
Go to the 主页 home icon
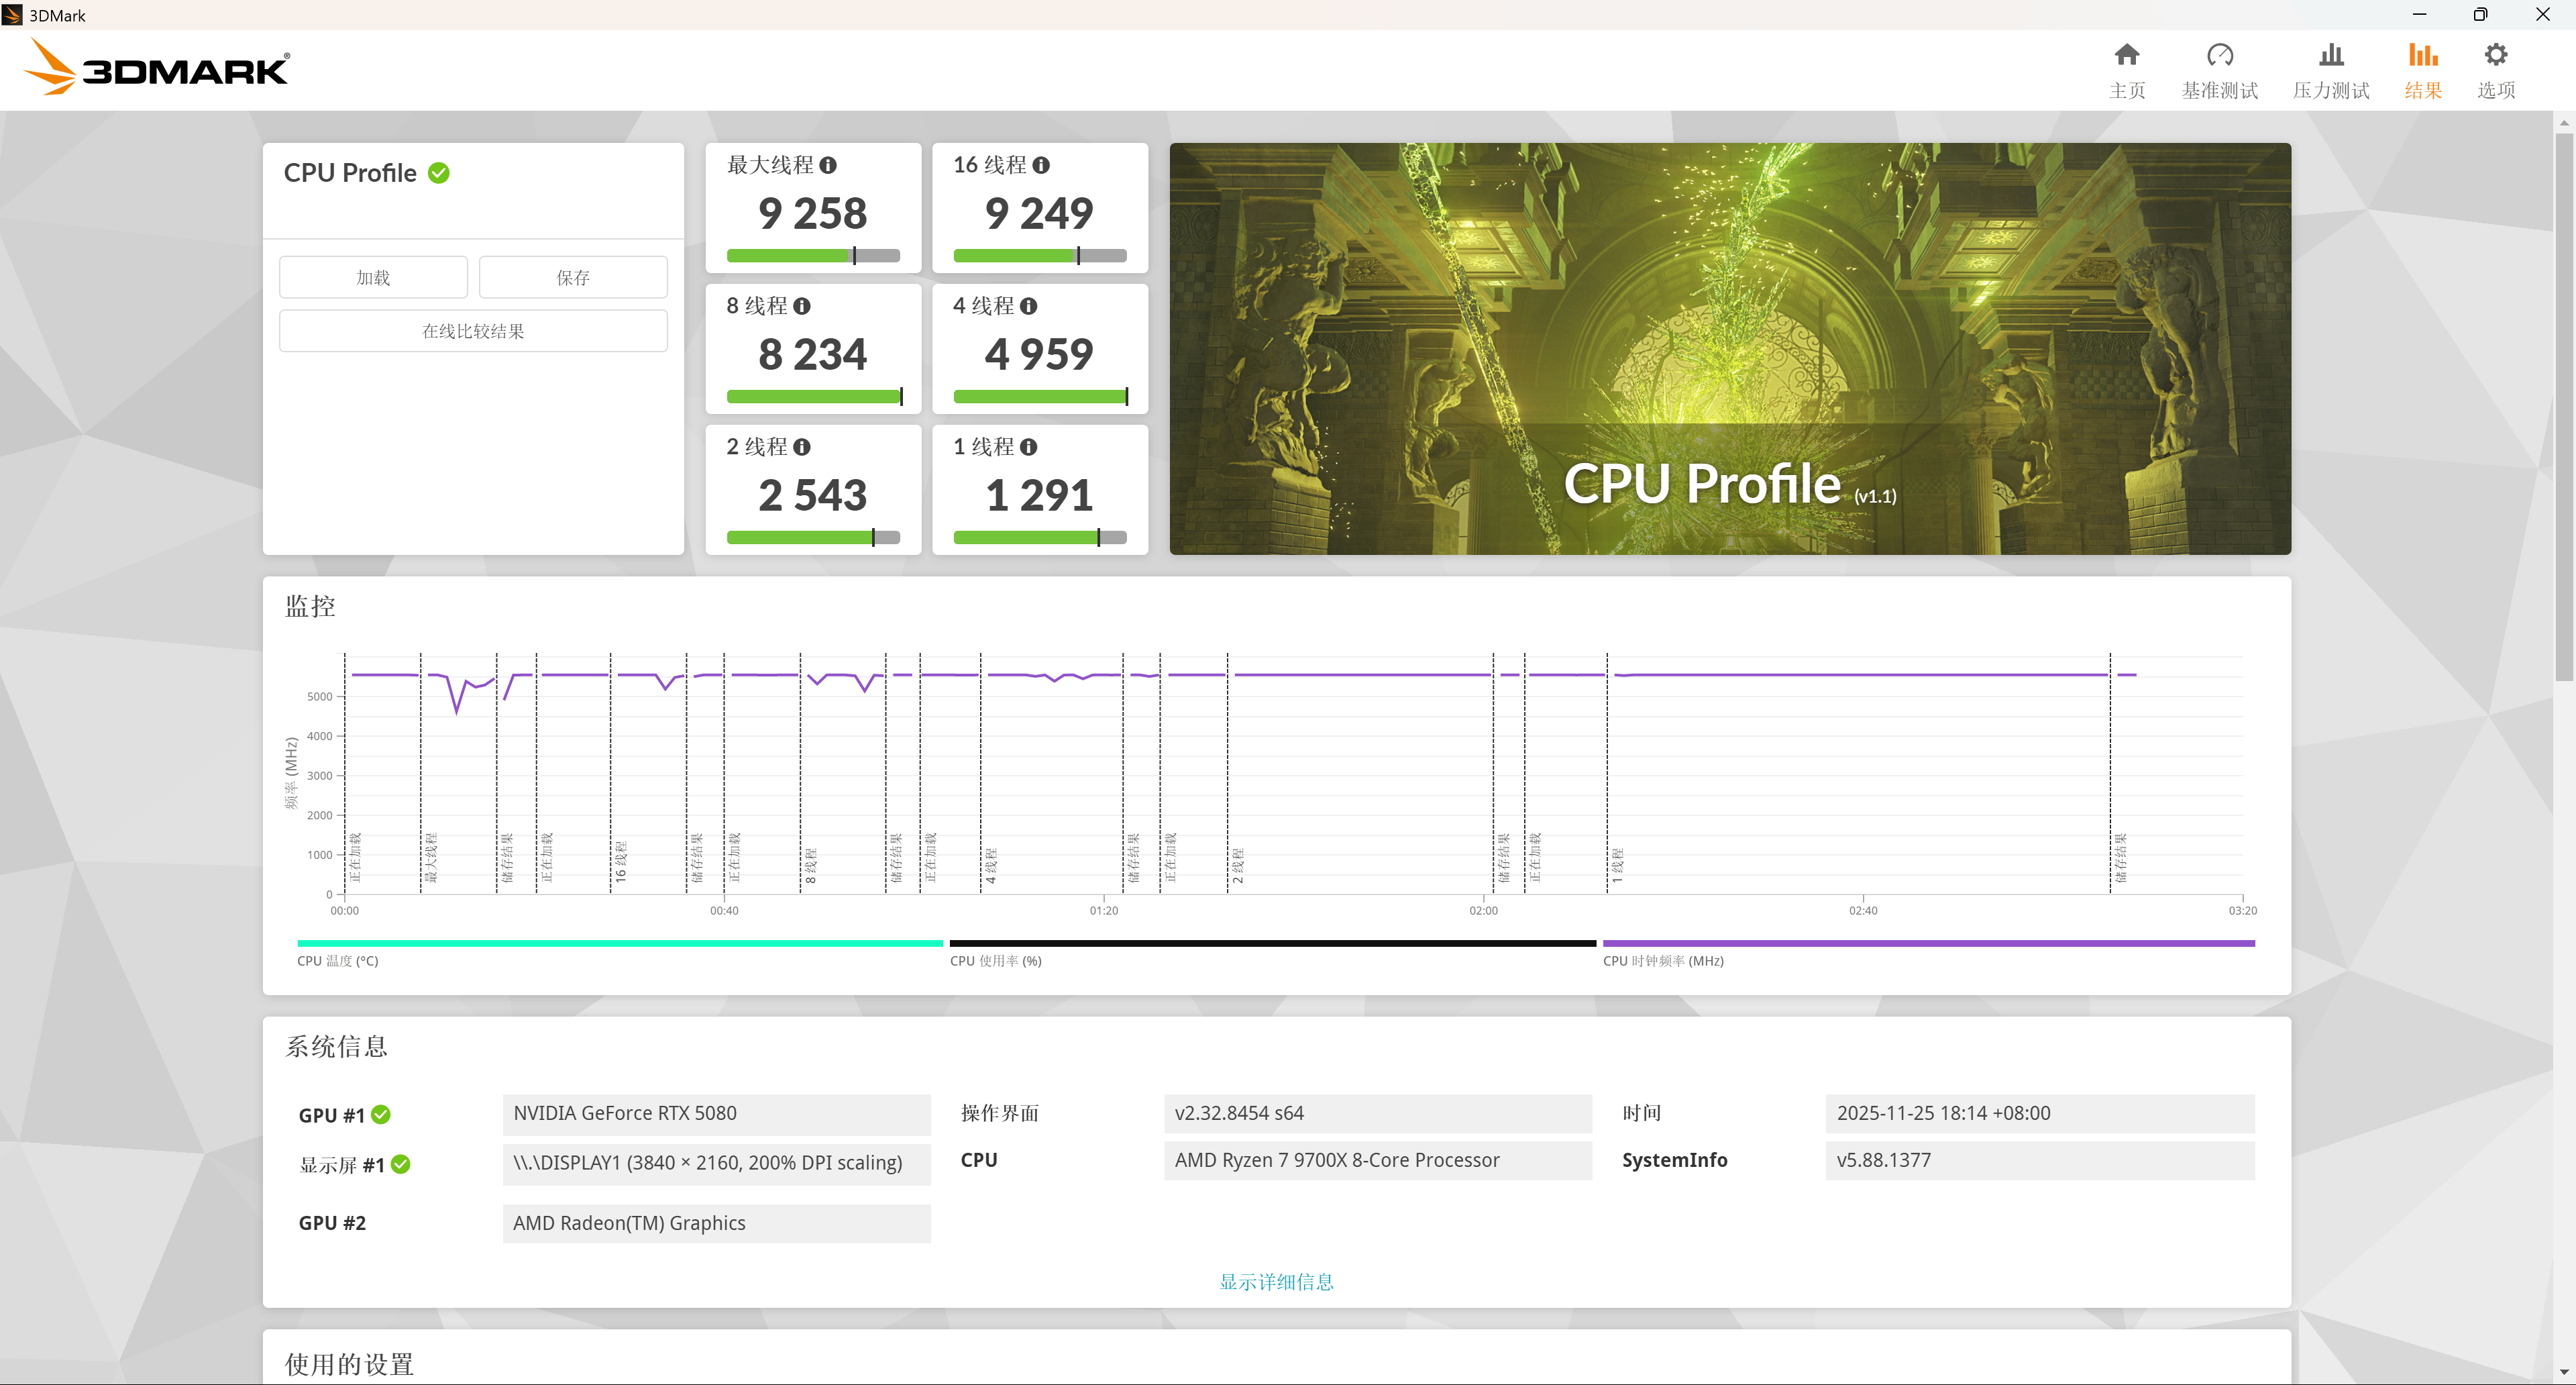[x=2127, y=56]
